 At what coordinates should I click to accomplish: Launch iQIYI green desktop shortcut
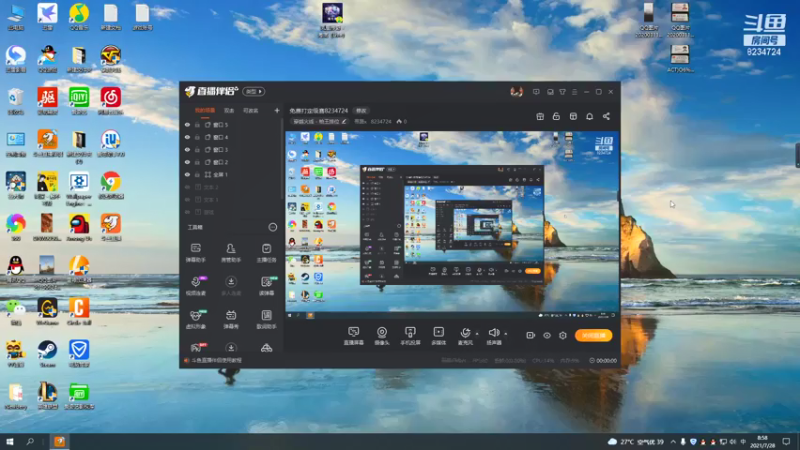pyautogui.click(x=79, y=101)
